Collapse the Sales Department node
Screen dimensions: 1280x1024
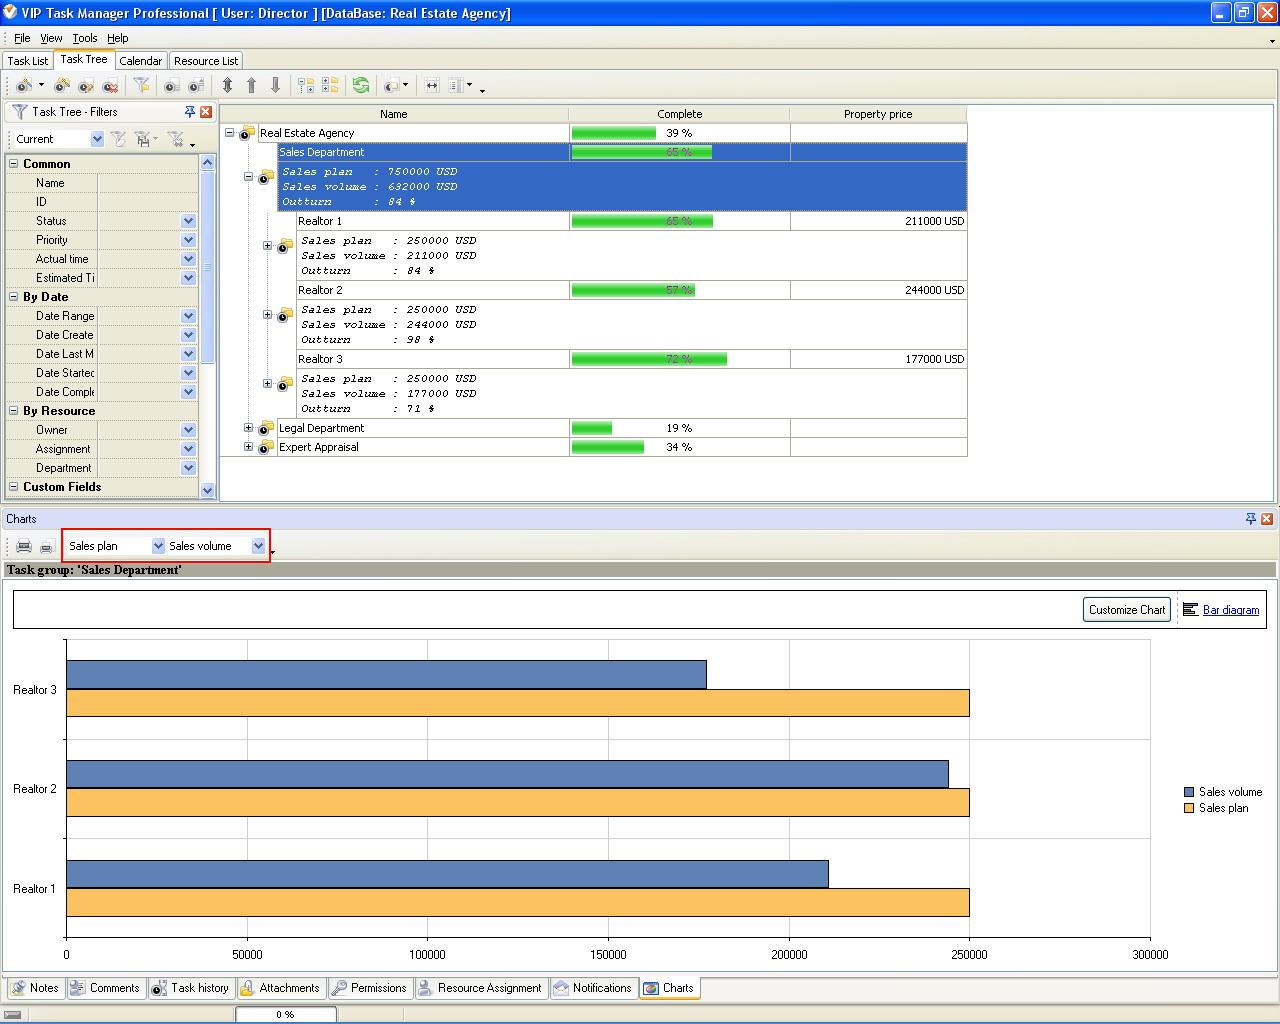pos(248,177)
